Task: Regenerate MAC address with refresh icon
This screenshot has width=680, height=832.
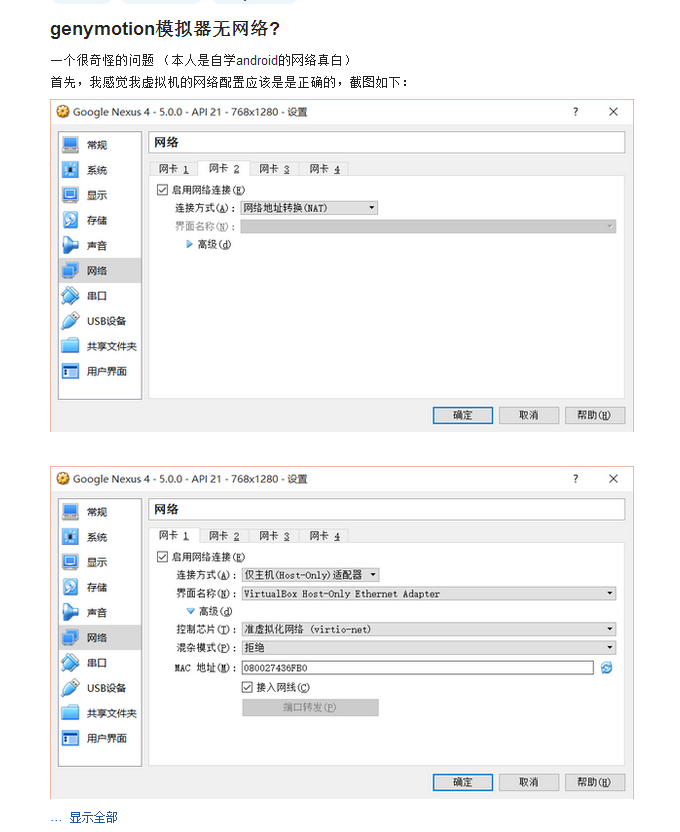Action: pyautogui.click(x=606, y=668)
